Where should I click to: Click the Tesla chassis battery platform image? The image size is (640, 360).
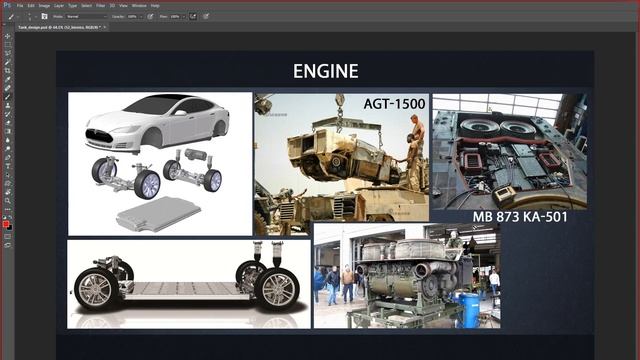(189, 284)
